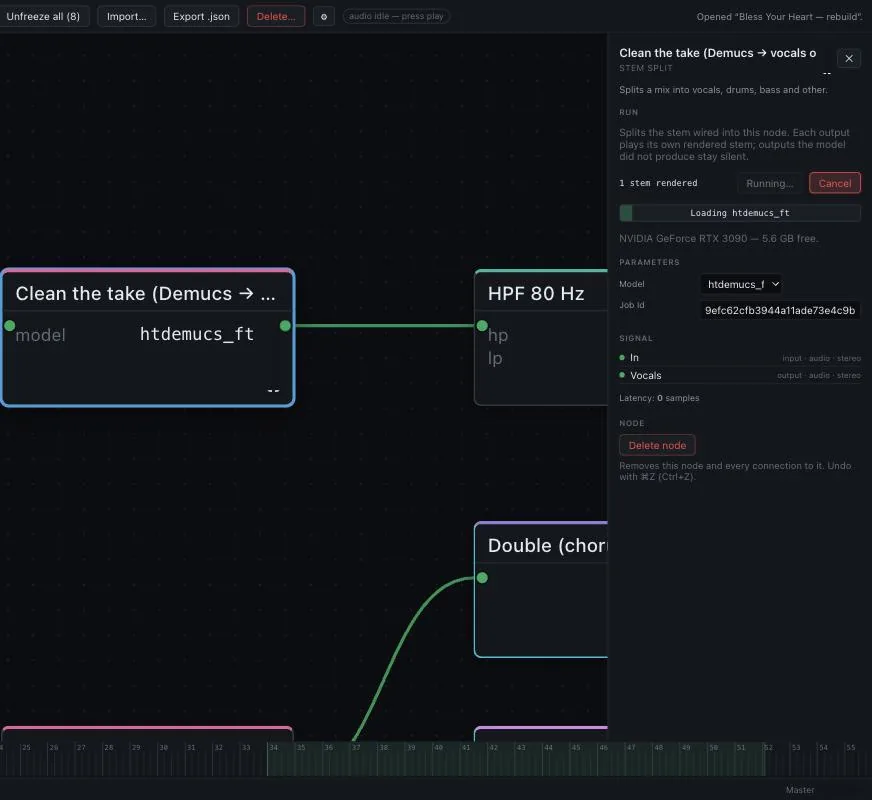The height and width of the screenshot is (800, 872).
Task: Click the audio idle — press play pill
Action: click(x=396, y=16)
